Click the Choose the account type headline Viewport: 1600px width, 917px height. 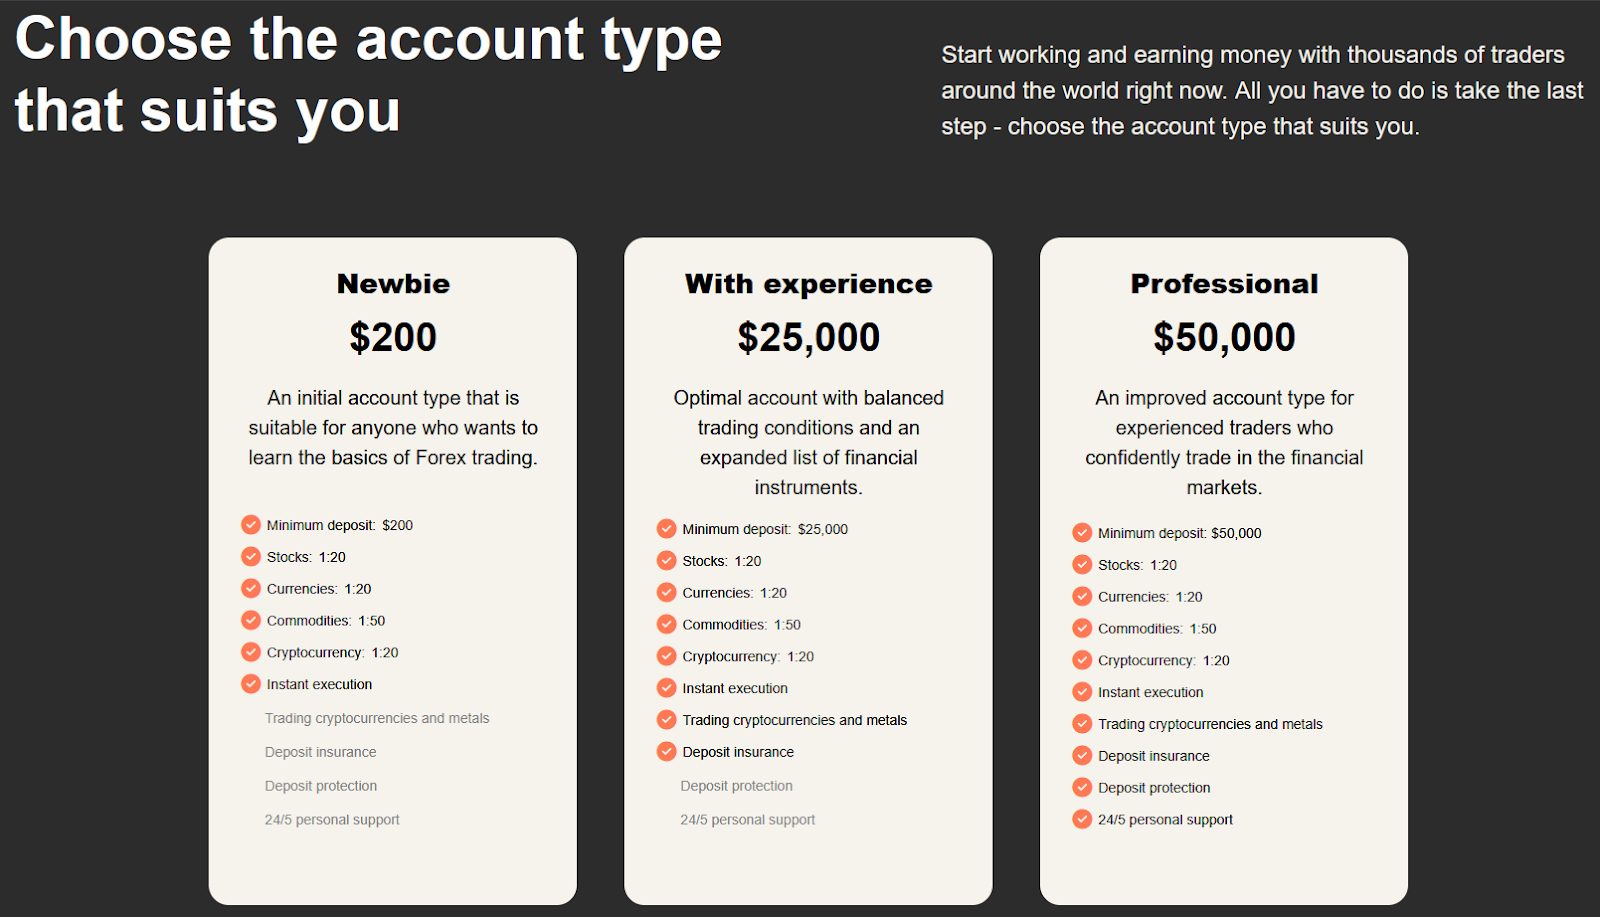point(368,75)
